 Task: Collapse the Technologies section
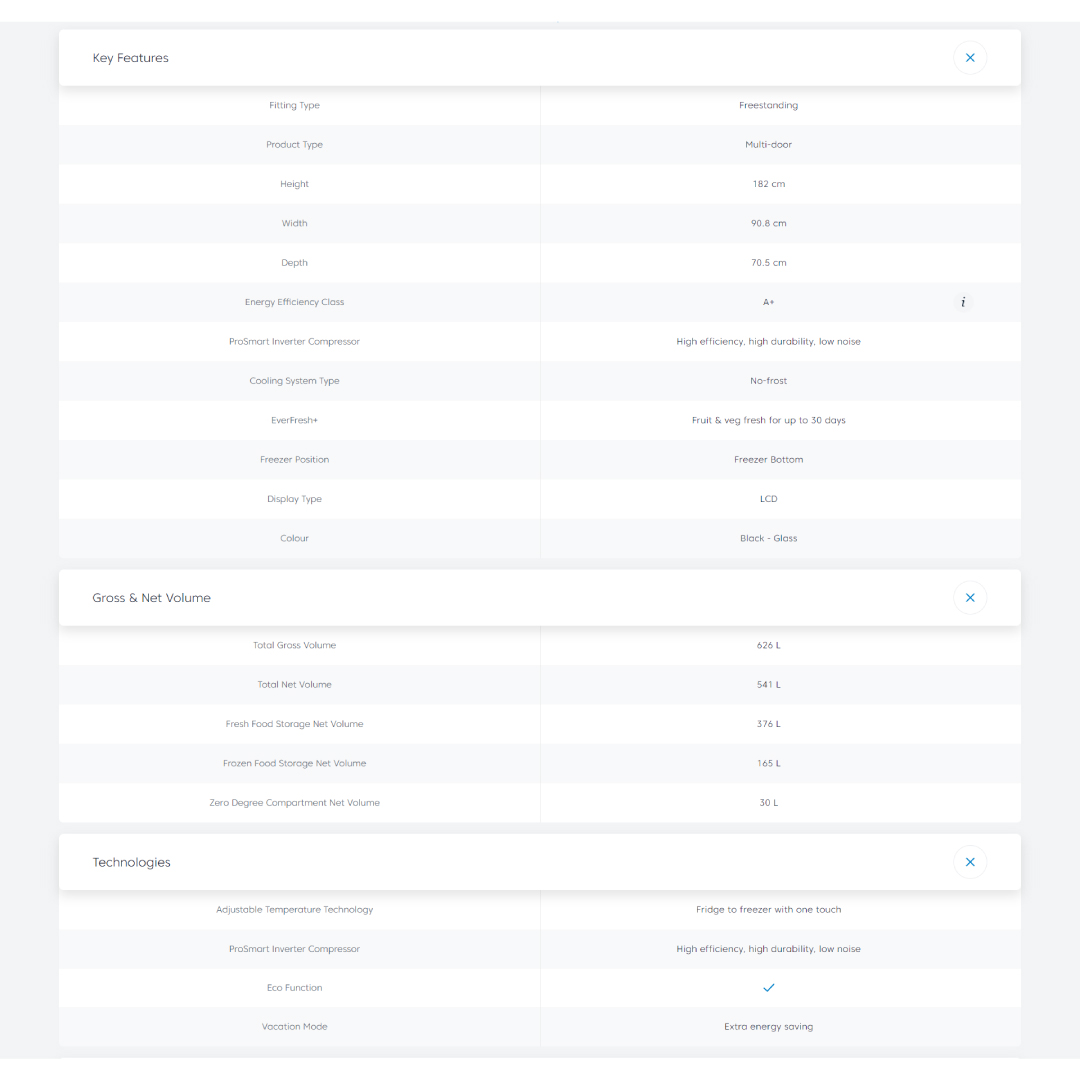click(969, 862)
